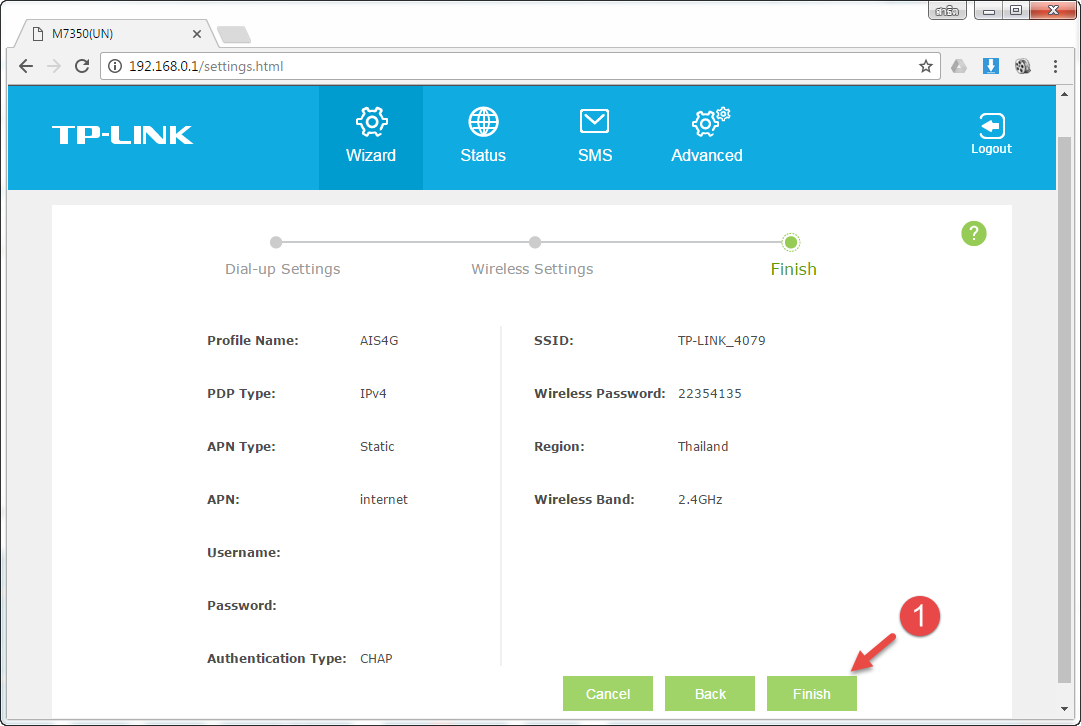Click the green help question mark icon
This screenshot has height=726, width=1081.
tap(973, 234)
